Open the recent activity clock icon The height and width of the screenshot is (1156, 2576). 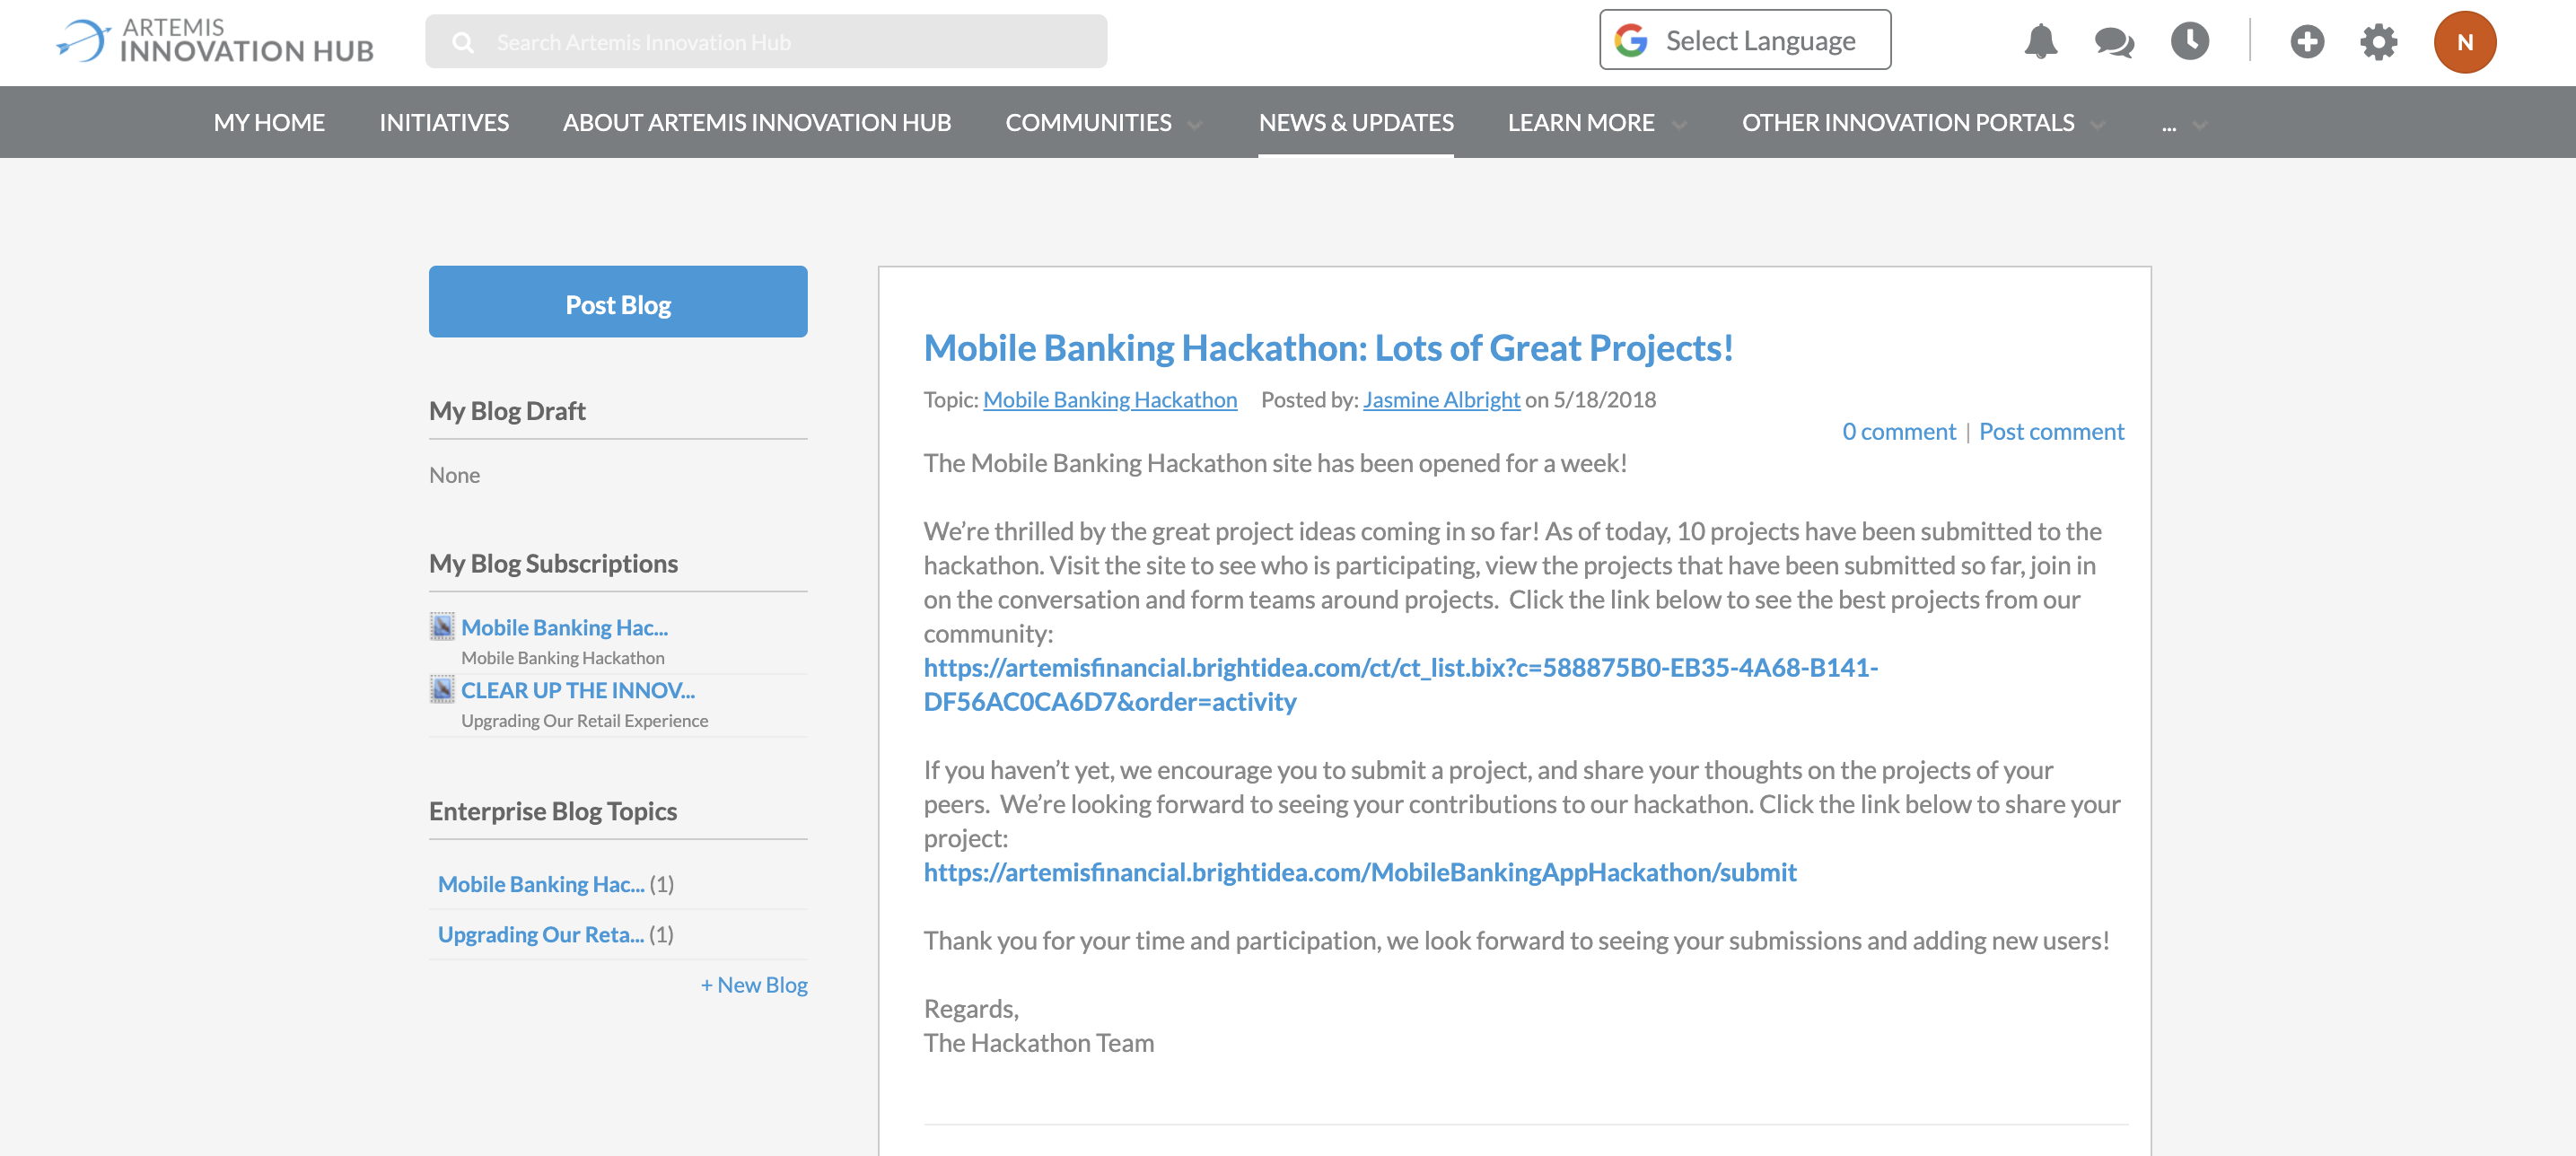click(x=2189, y=41)
